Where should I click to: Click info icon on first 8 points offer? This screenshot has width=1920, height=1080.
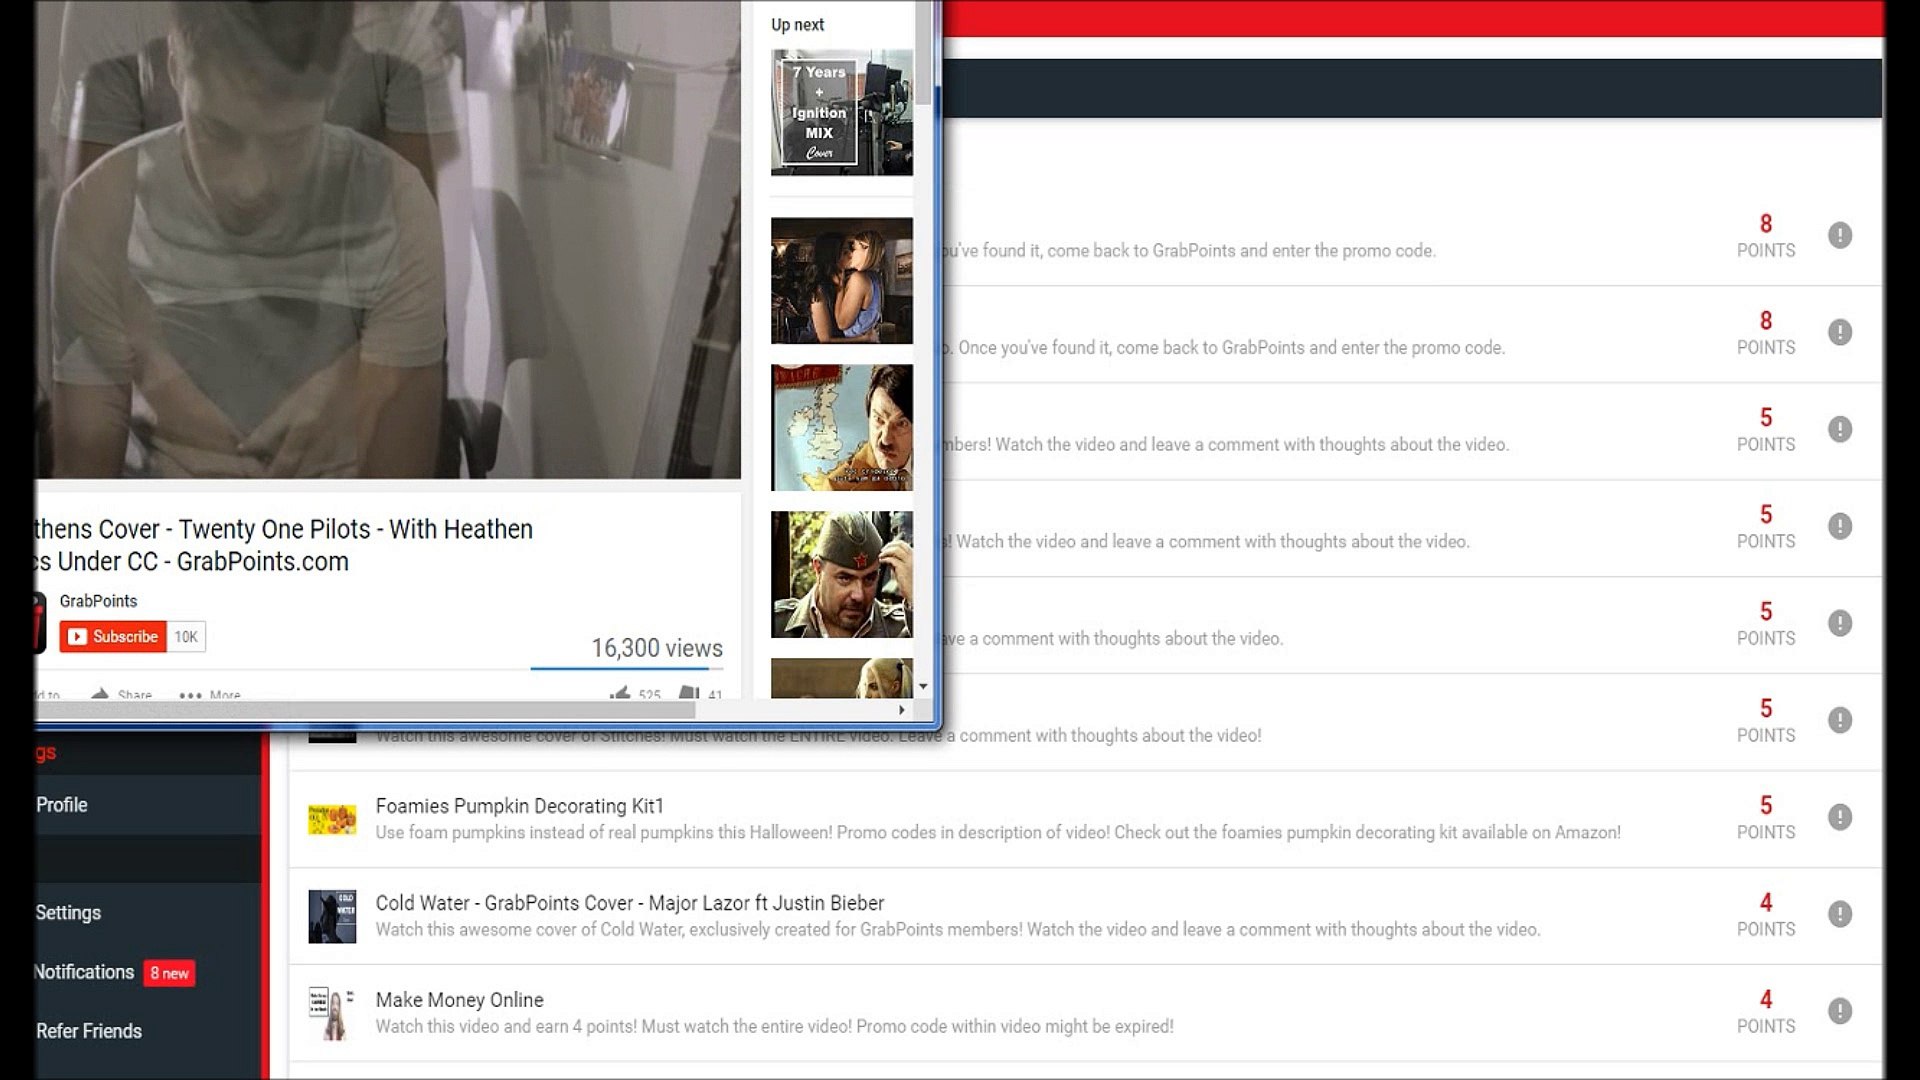click(x=1839, y=235)
